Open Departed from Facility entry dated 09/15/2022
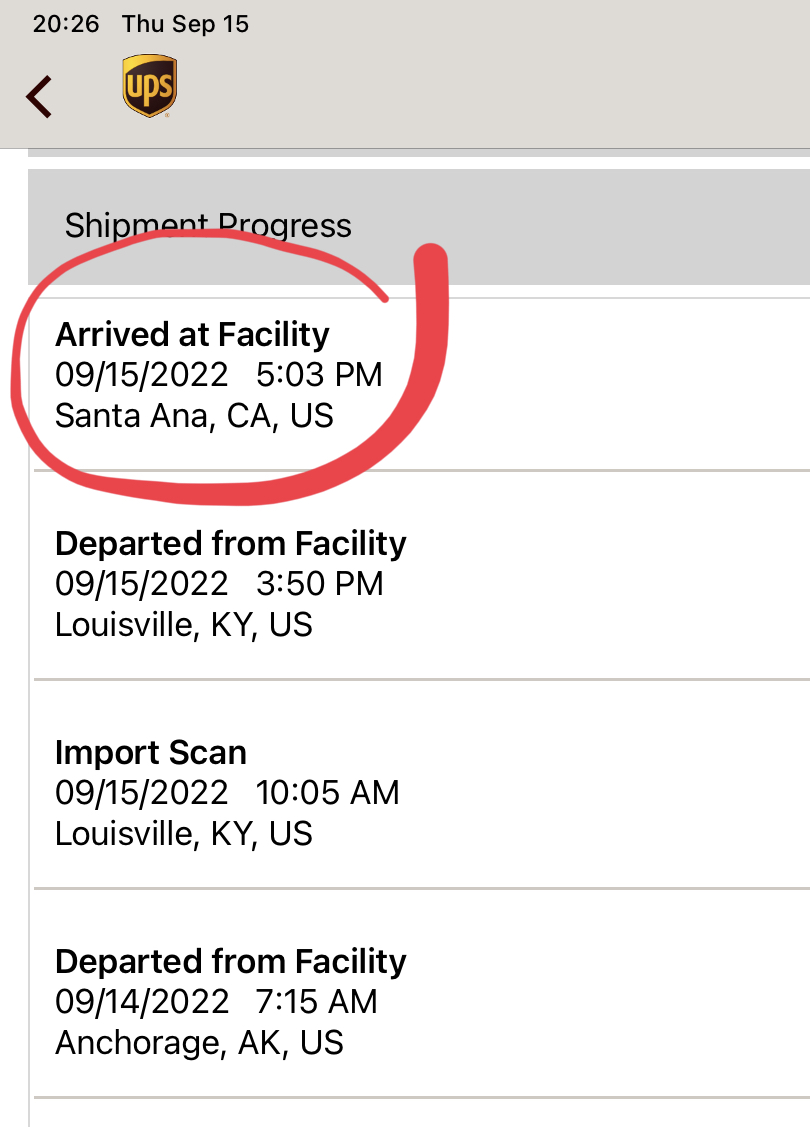This screenshot has height=1127, width=810. pos(230,544)
